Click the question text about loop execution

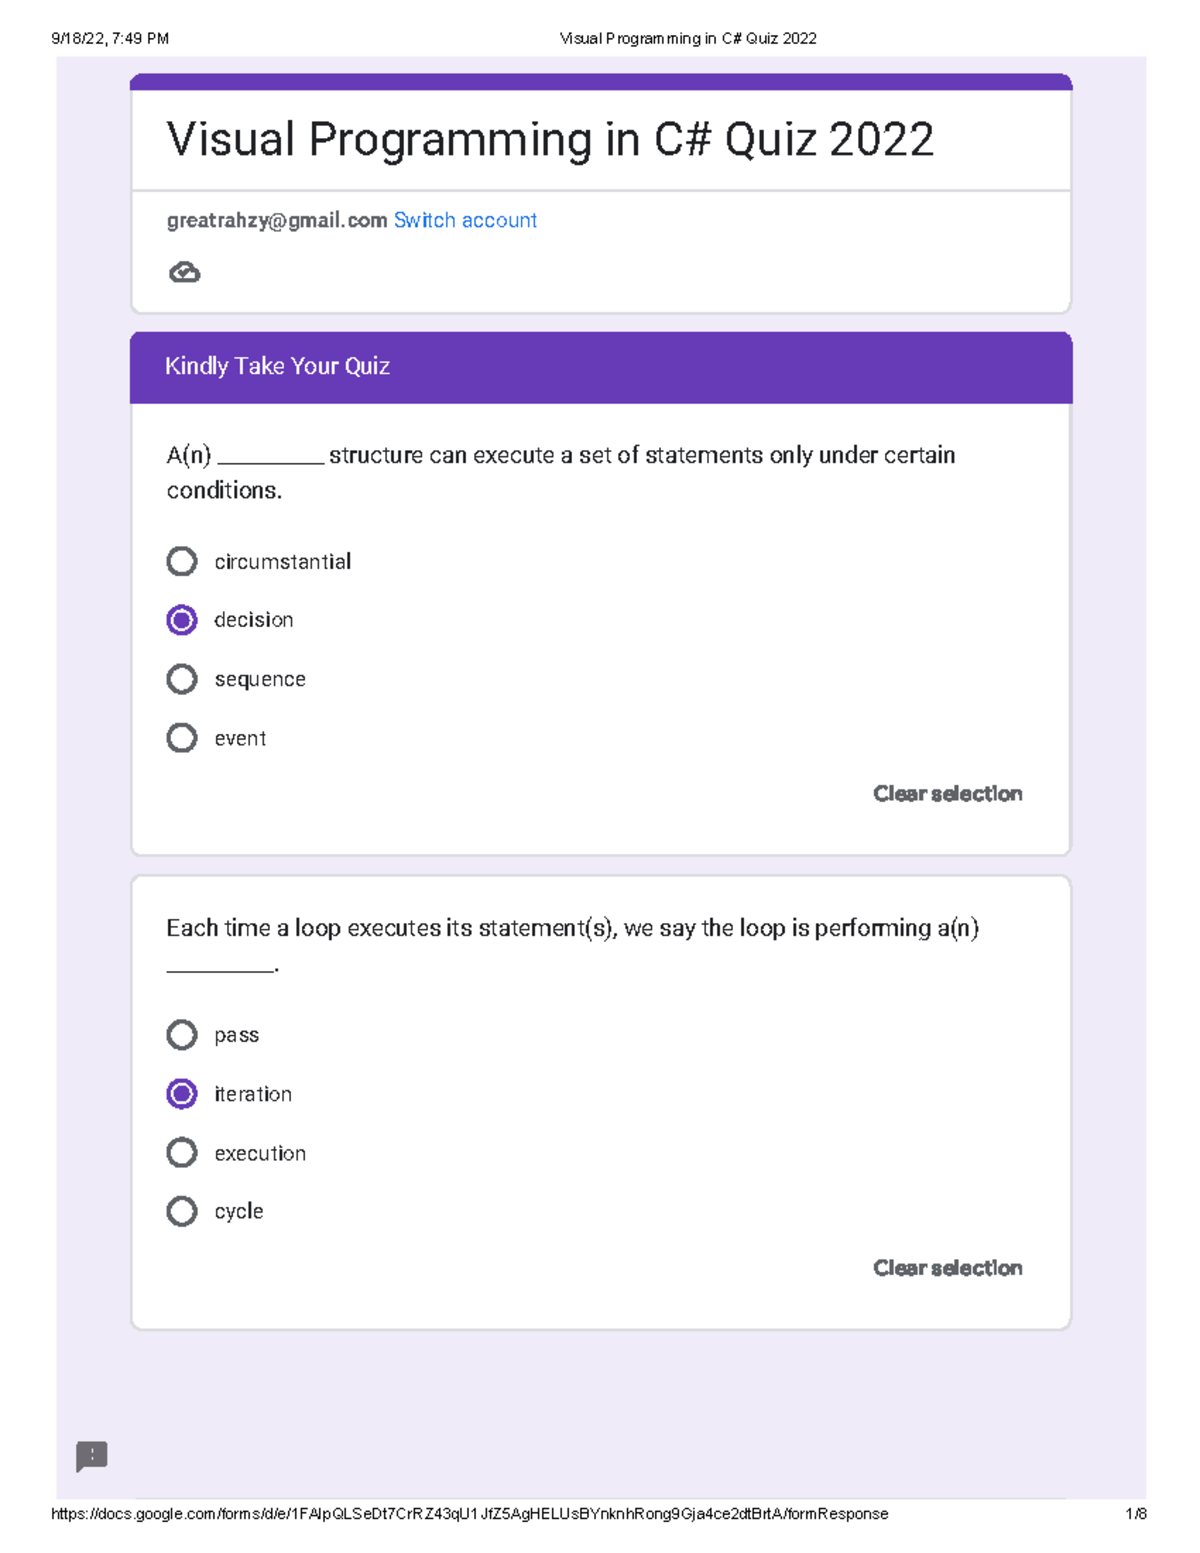572,929
